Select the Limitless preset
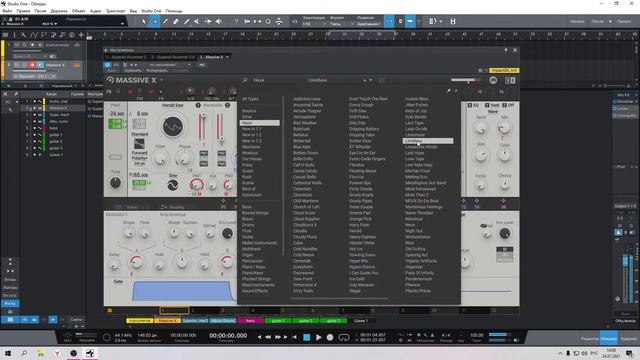 pyautogui.click(x=428, y=141)
